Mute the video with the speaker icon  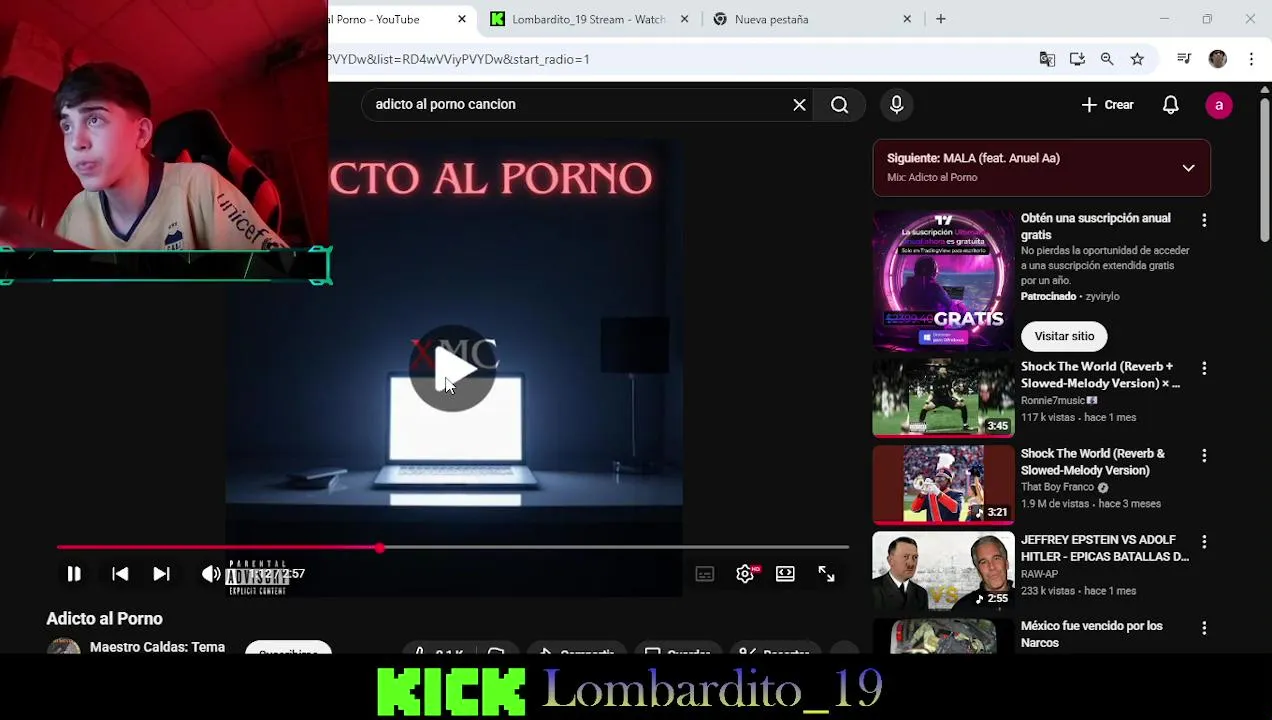coord(210,574)
